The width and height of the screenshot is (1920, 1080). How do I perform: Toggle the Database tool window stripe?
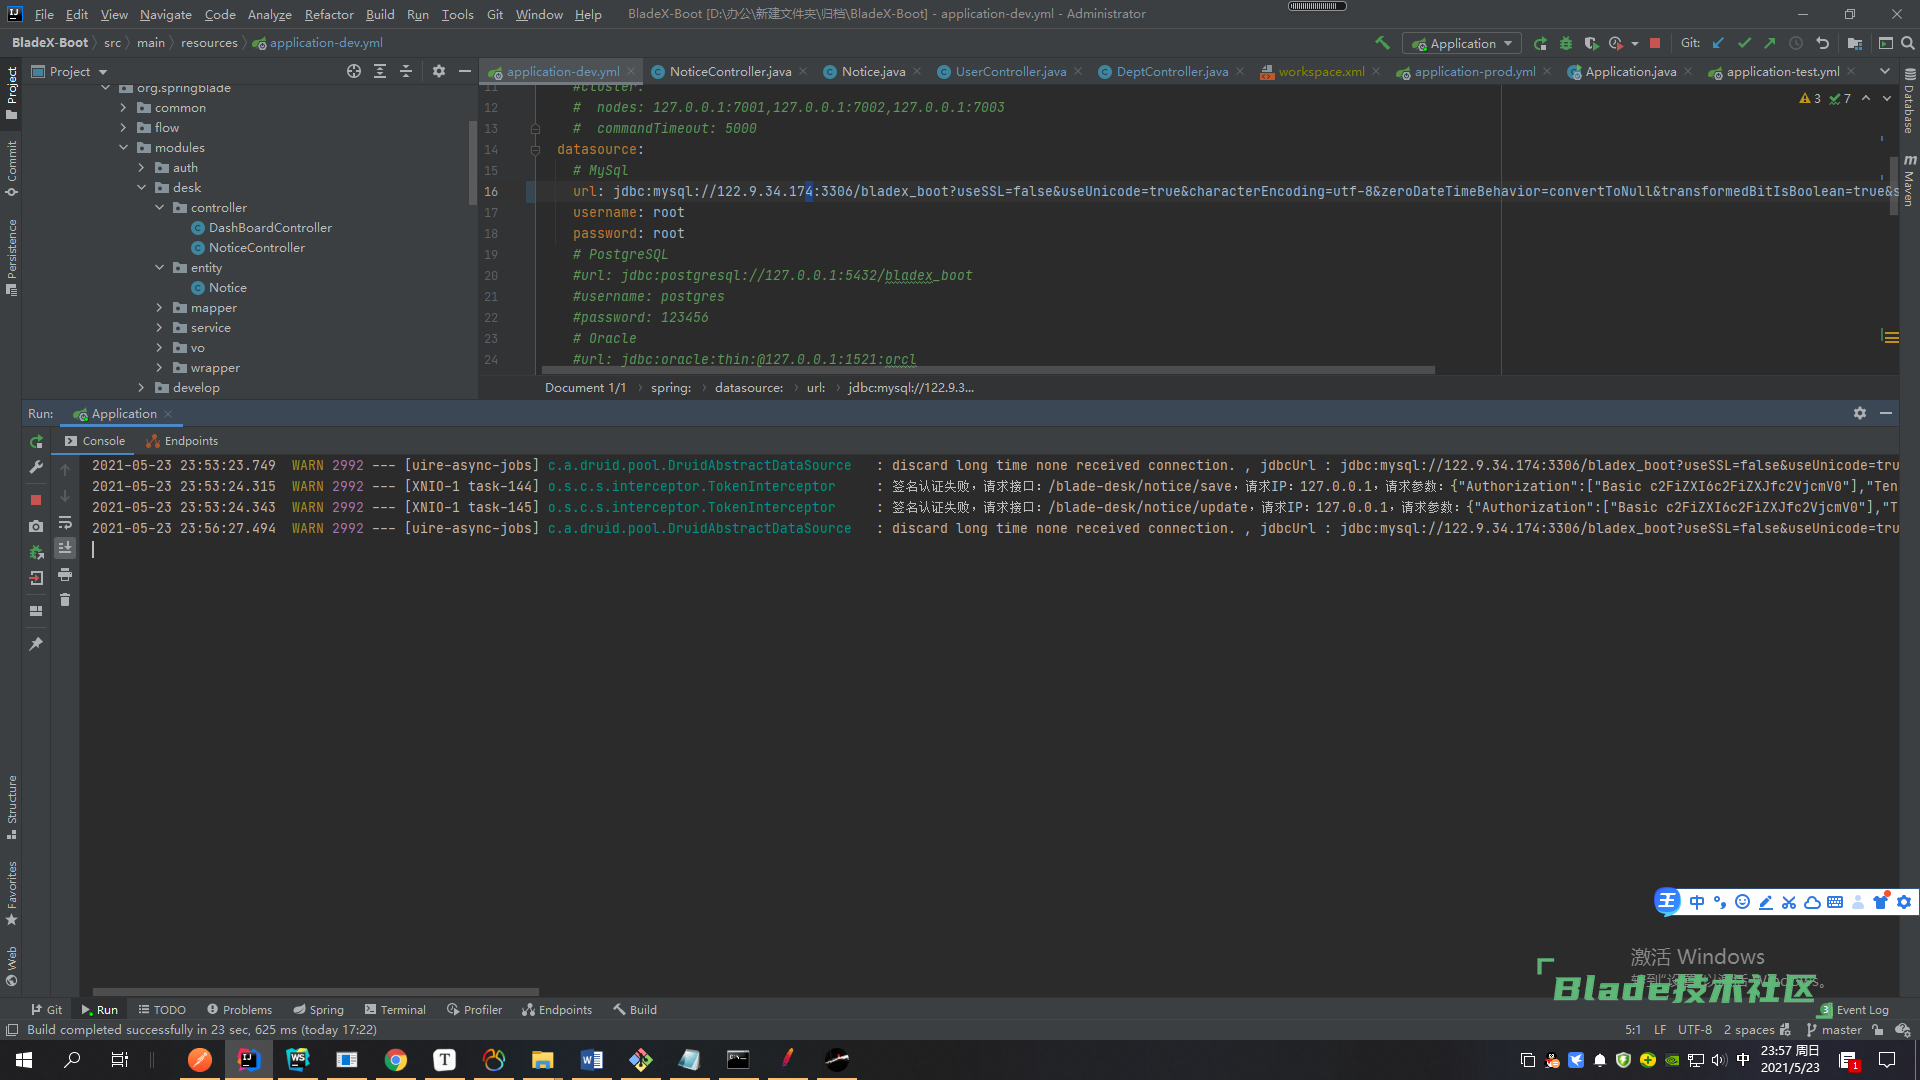click(1909, 101)
